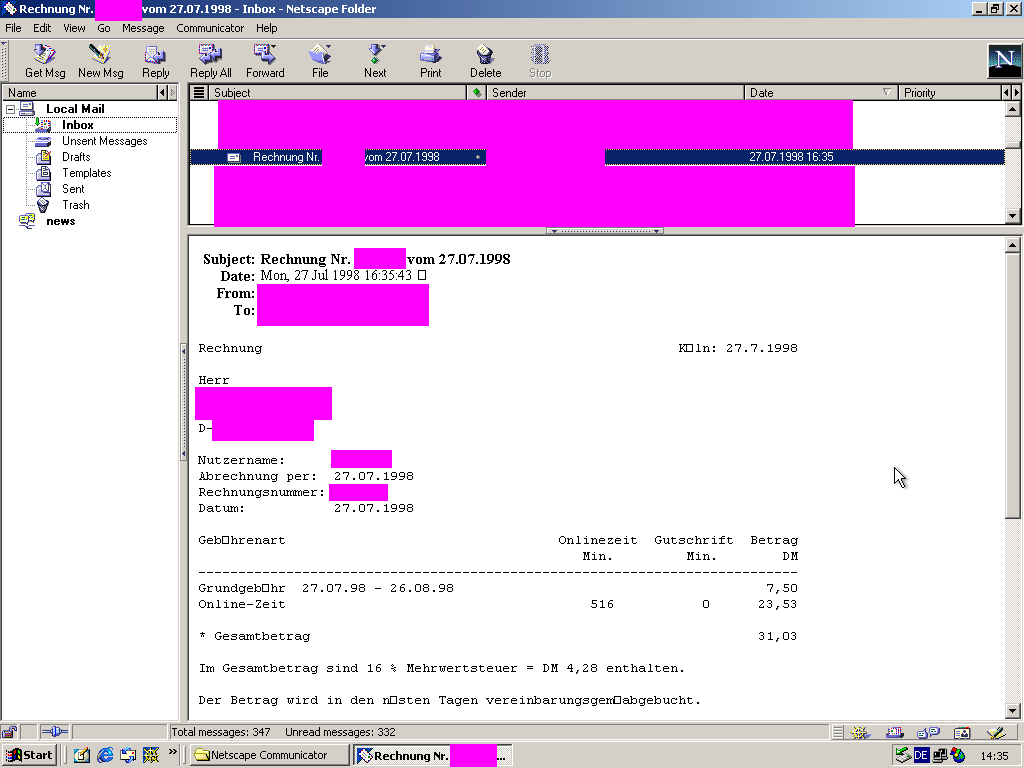Open the Windows Start menu
Screen dimensions: 1024x768
(x=28, y=755)
